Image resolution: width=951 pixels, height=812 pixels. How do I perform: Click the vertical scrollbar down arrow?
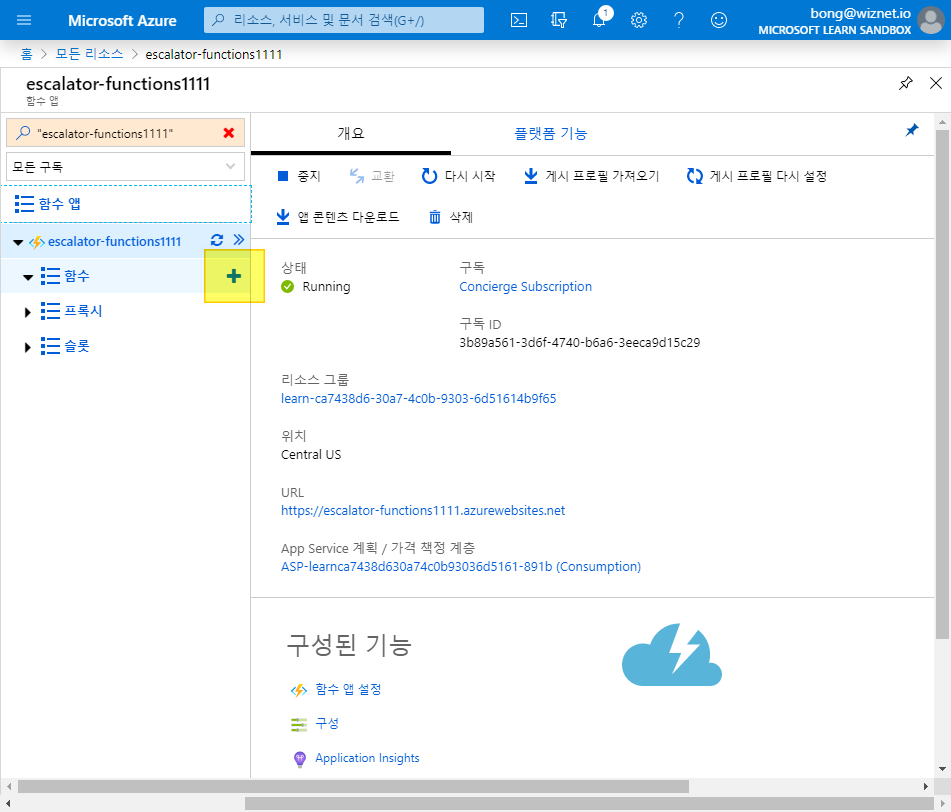click(x=943, y=770)
